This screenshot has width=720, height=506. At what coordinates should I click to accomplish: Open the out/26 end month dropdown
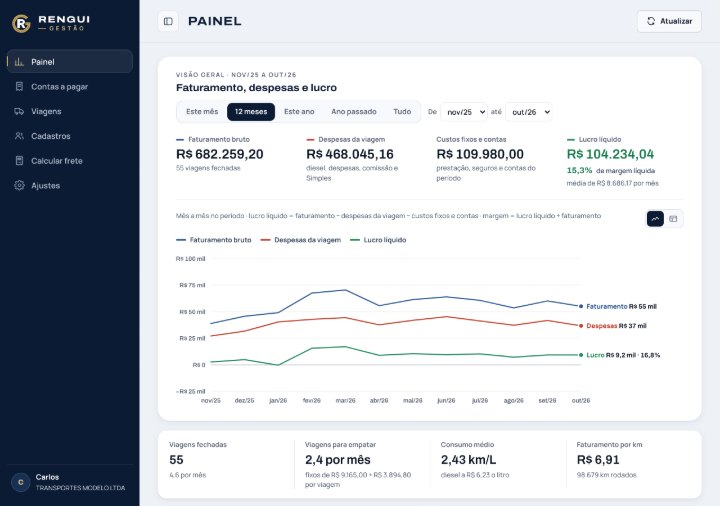529,112
